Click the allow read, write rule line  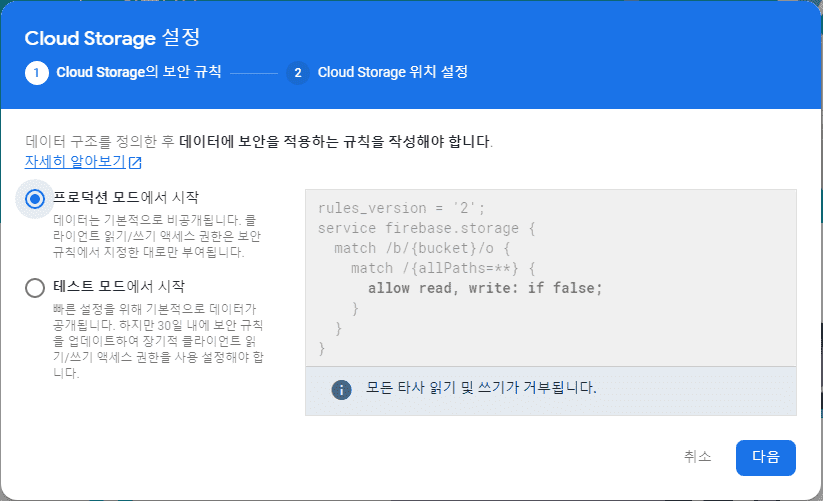pyautogui.click(x=485, y=288)
